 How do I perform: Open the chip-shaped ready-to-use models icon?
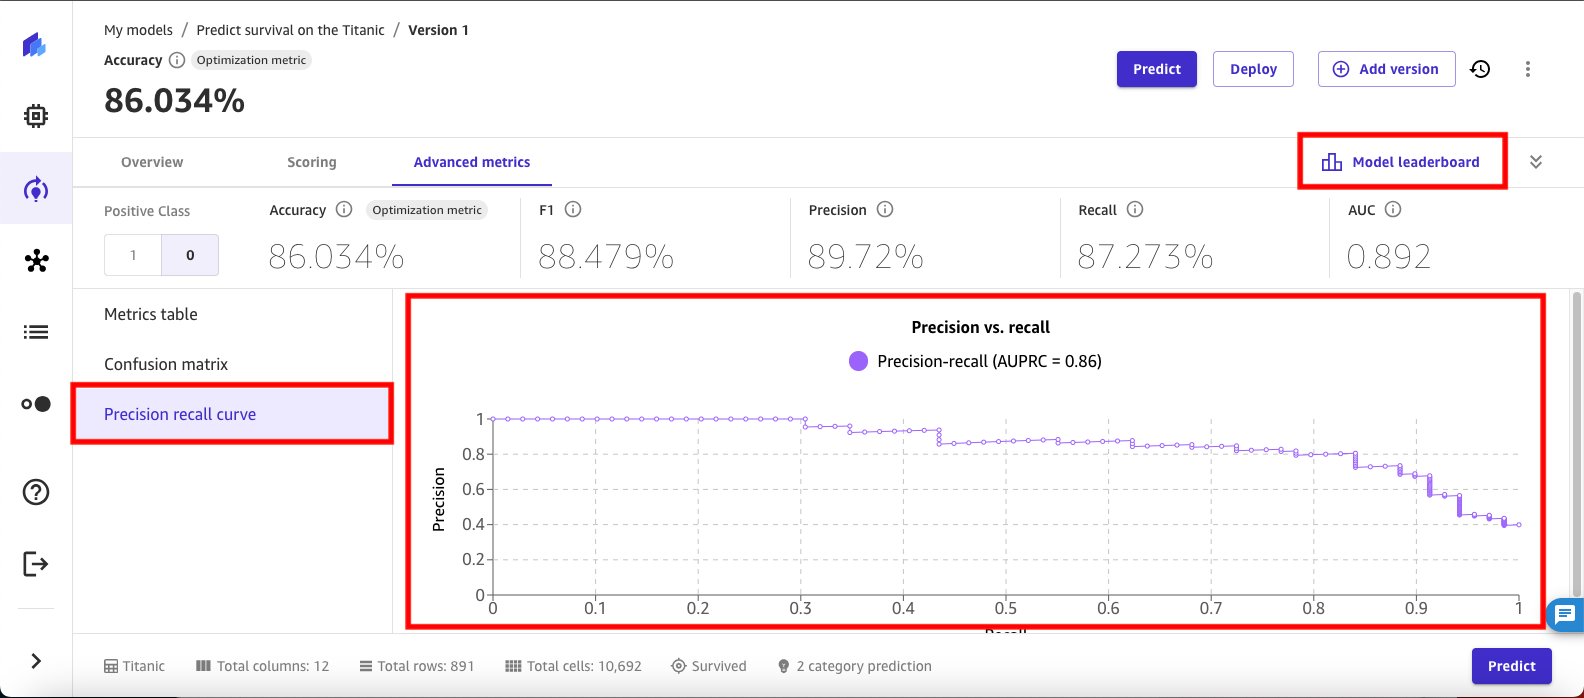pyautogui.click(x=36, y=116)
